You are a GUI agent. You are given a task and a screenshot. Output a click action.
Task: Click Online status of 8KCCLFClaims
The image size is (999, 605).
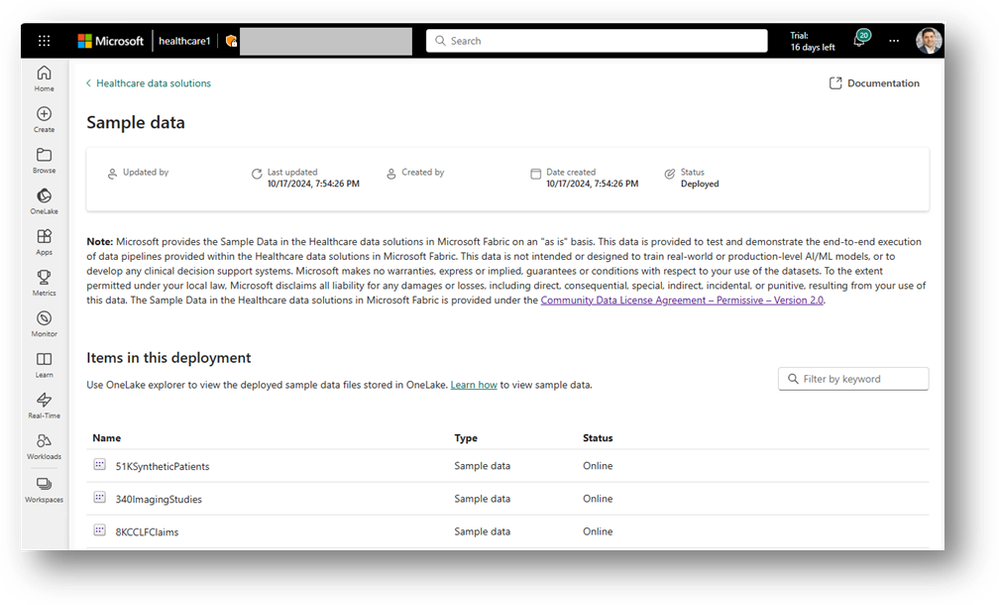click(598, 531)
